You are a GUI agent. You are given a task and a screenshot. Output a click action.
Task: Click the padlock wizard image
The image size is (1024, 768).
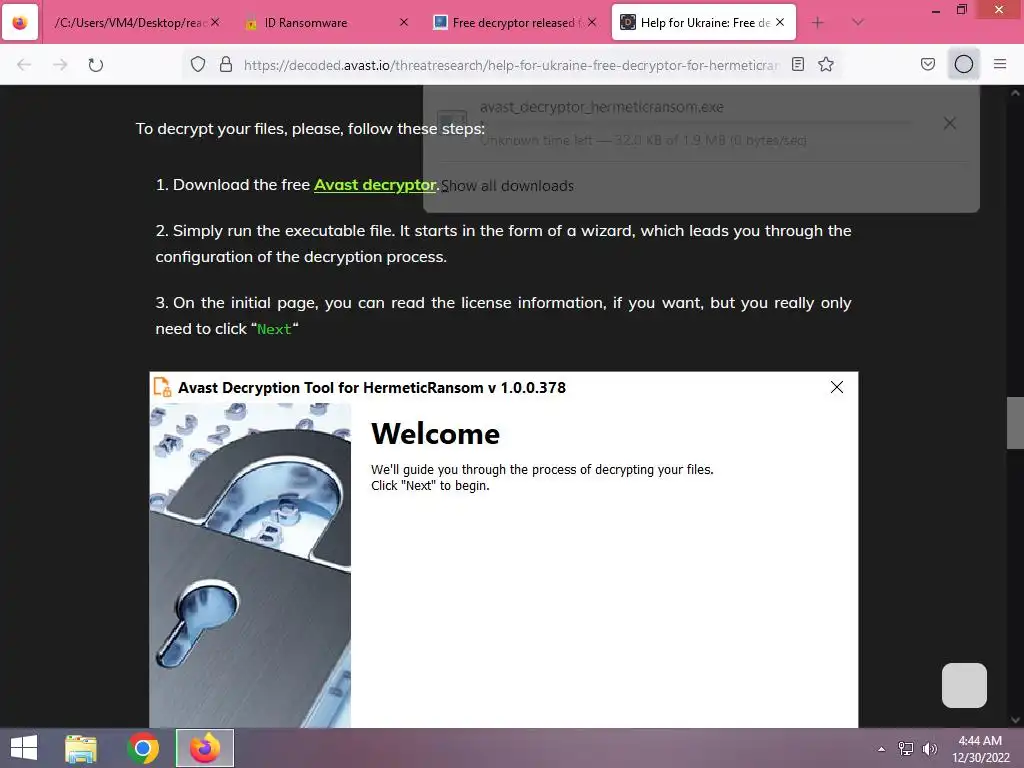coord(250,565)
